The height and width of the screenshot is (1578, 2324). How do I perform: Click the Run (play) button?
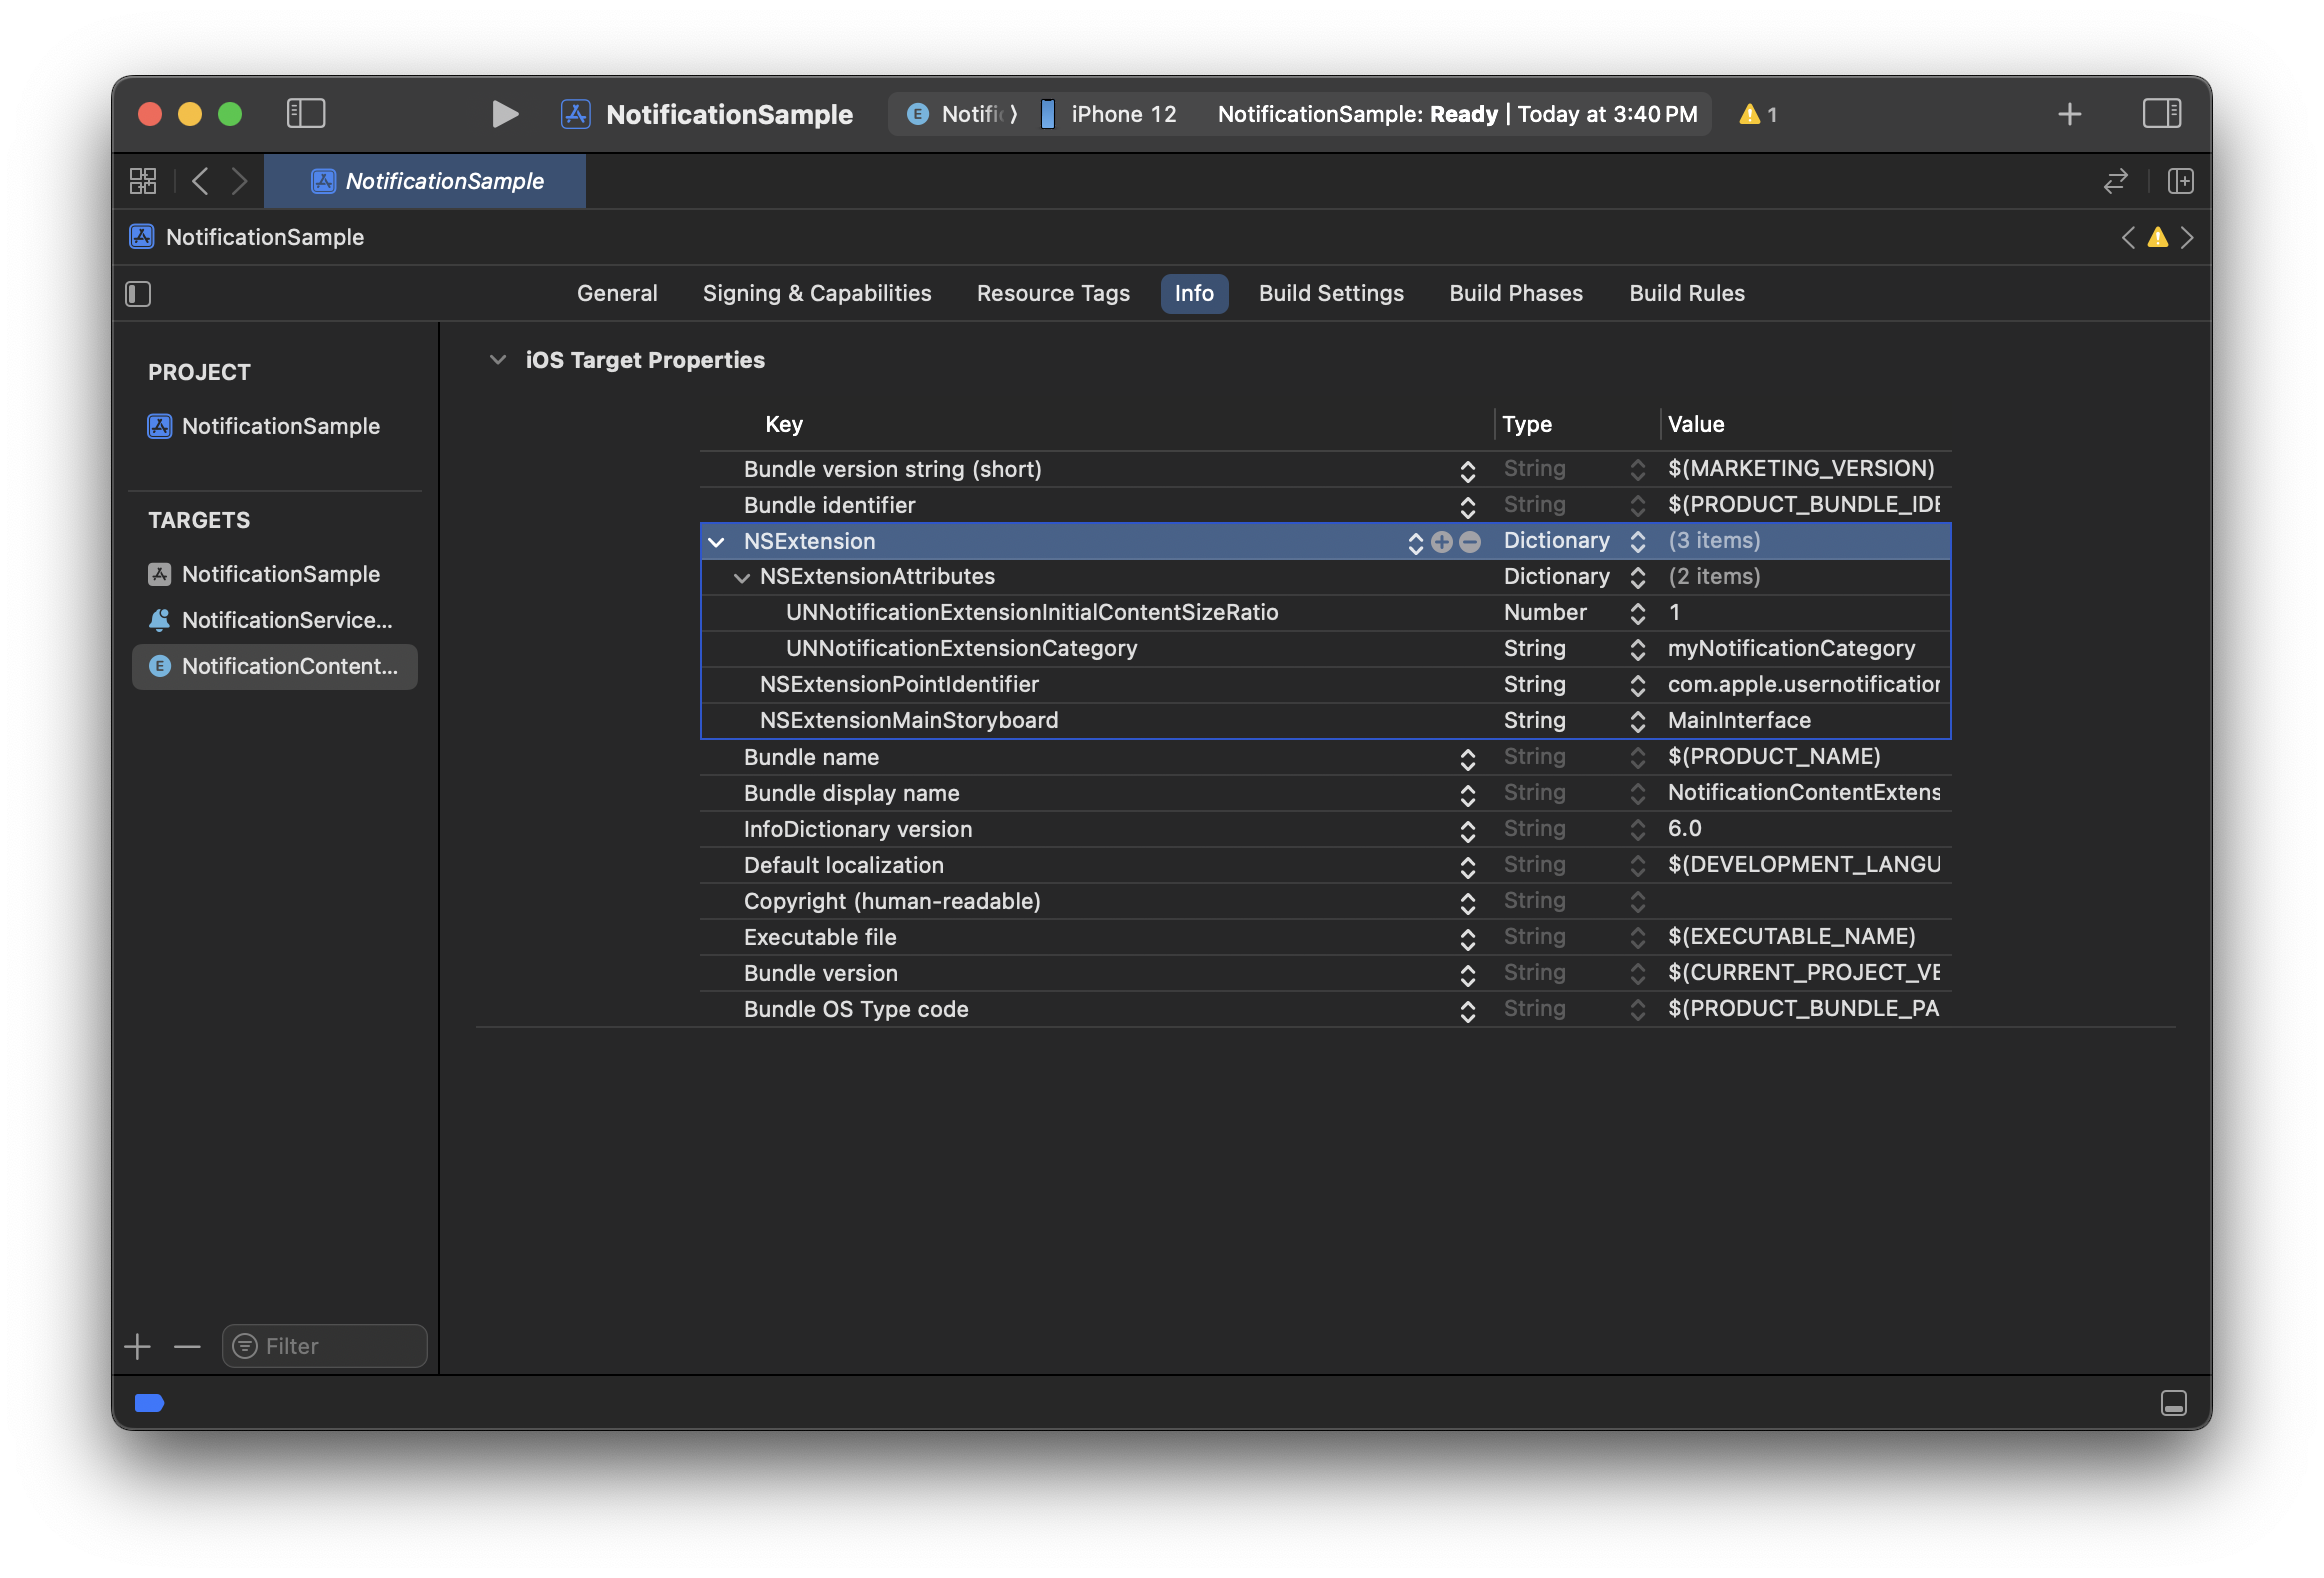click(x=505, y=114)
